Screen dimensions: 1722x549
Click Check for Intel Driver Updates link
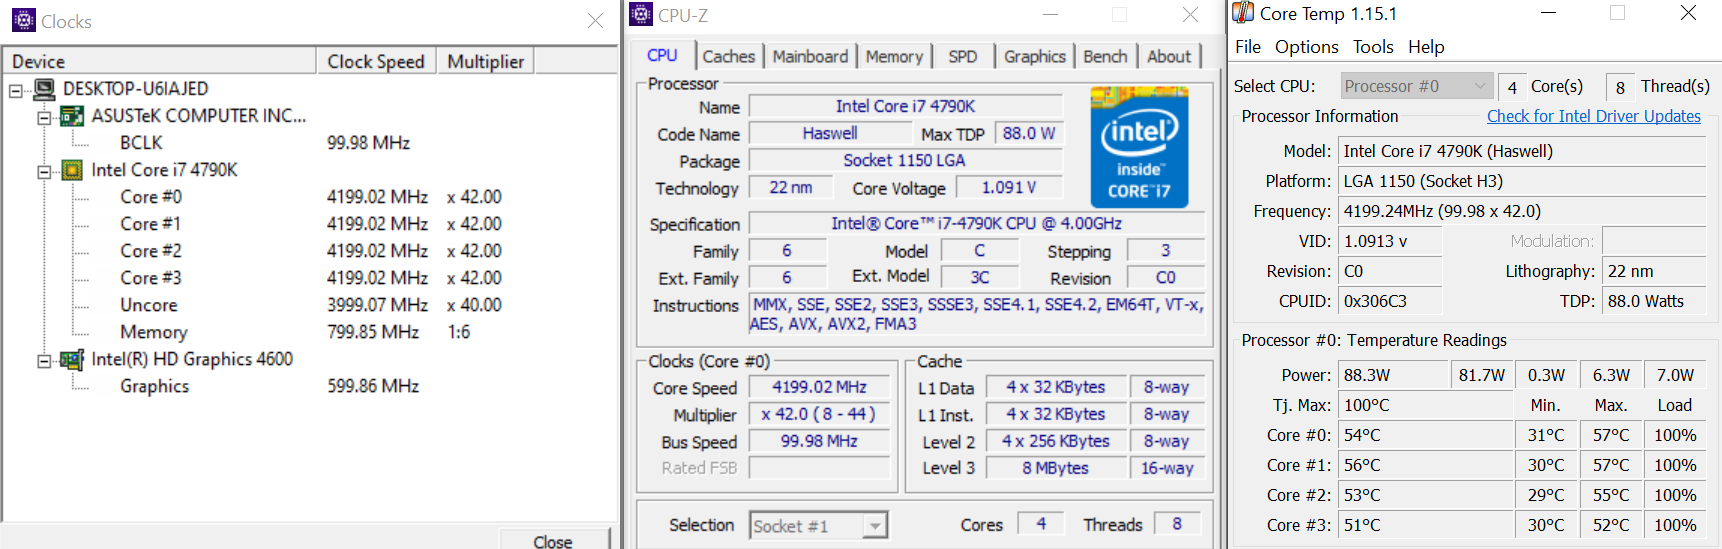click(x=1593, y=116)
